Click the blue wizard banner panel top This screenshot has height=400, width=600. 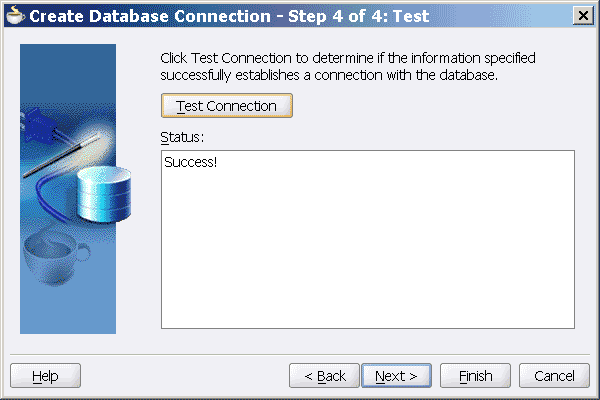tap(68, 65)
